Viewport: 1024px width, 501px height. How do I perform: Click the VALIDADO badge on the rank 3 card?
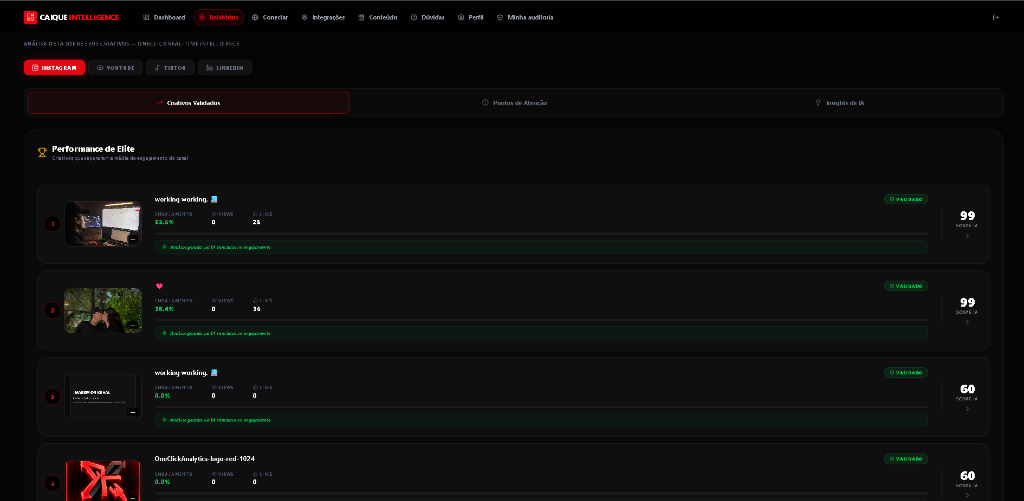(x=906, y=372)
